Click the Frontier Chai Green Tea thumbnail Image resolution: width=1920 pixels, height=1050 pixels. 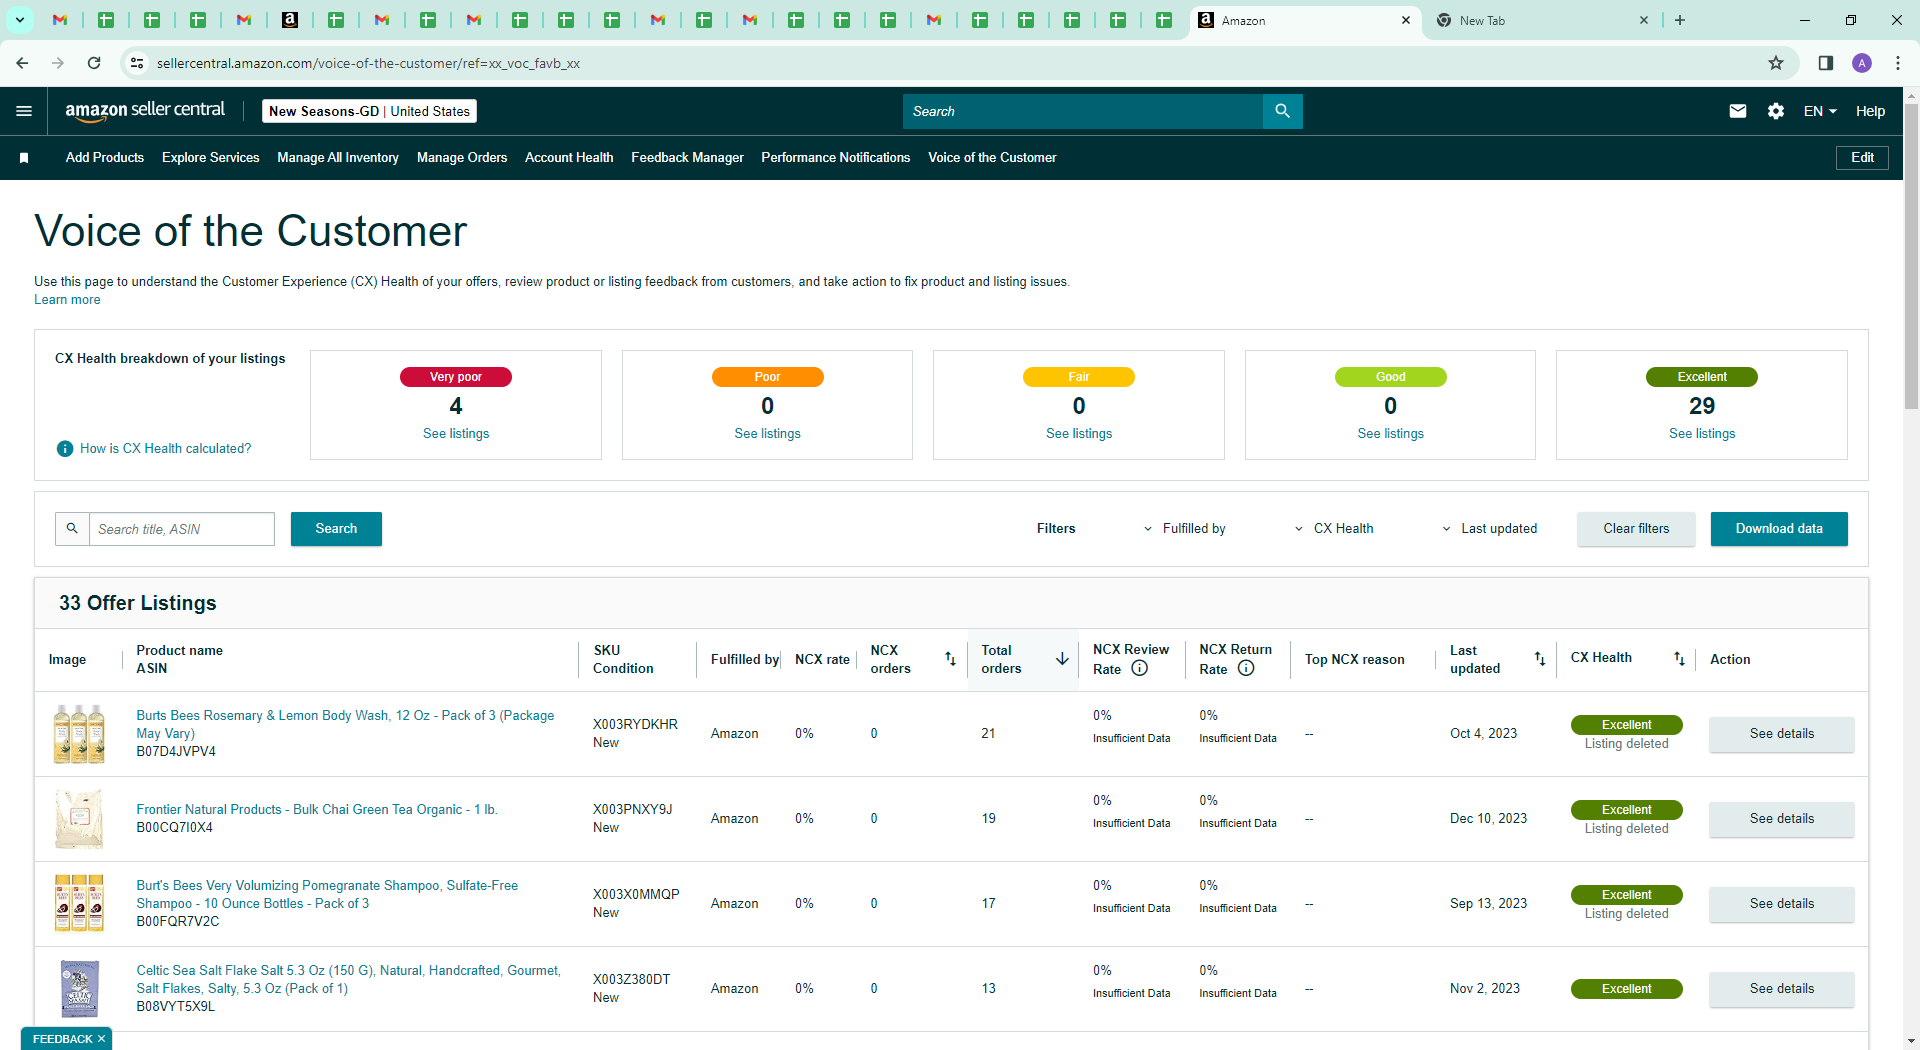click(79, 819)
